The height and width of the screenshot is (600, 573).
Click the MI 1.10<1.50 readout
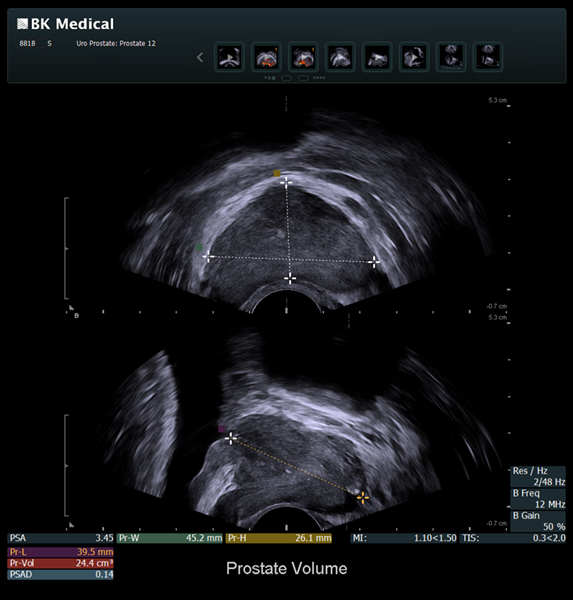404,538
